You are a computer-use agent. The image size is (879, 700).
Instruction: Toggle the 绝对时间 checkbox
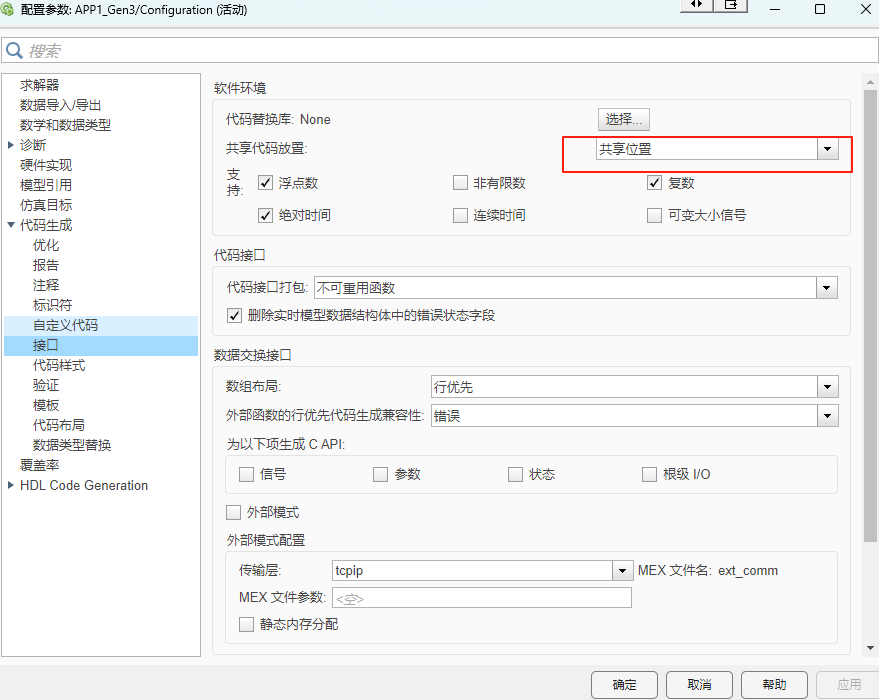265,215
